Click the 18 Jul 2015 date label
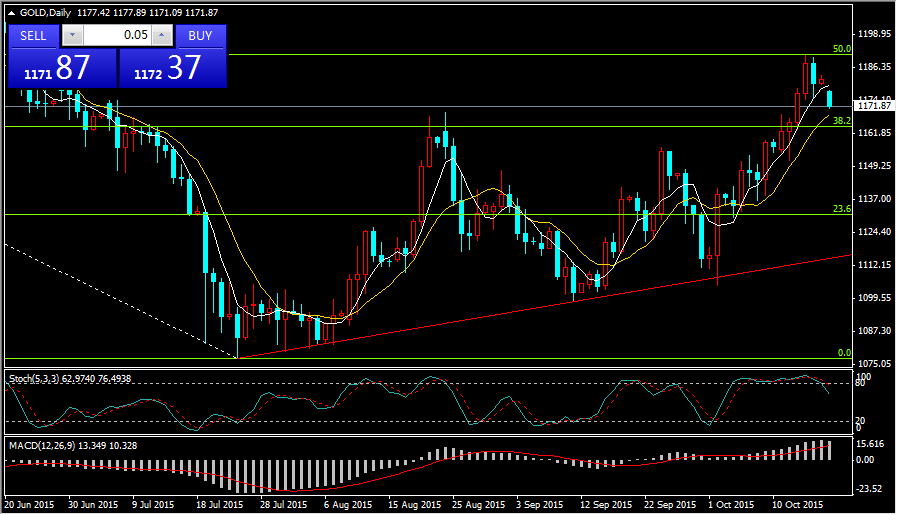The image size is (897, 515). (x=220, y=505)
